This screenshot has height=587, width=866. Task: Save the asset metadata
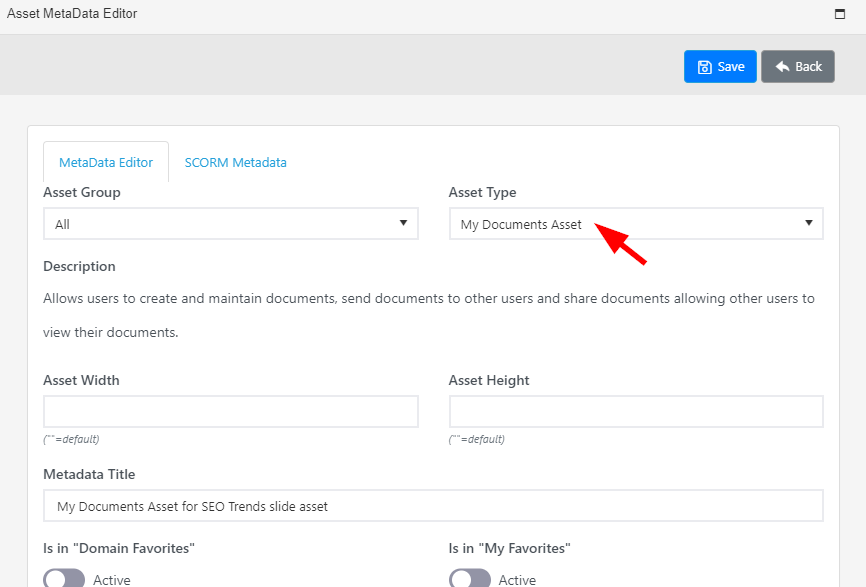720,66
